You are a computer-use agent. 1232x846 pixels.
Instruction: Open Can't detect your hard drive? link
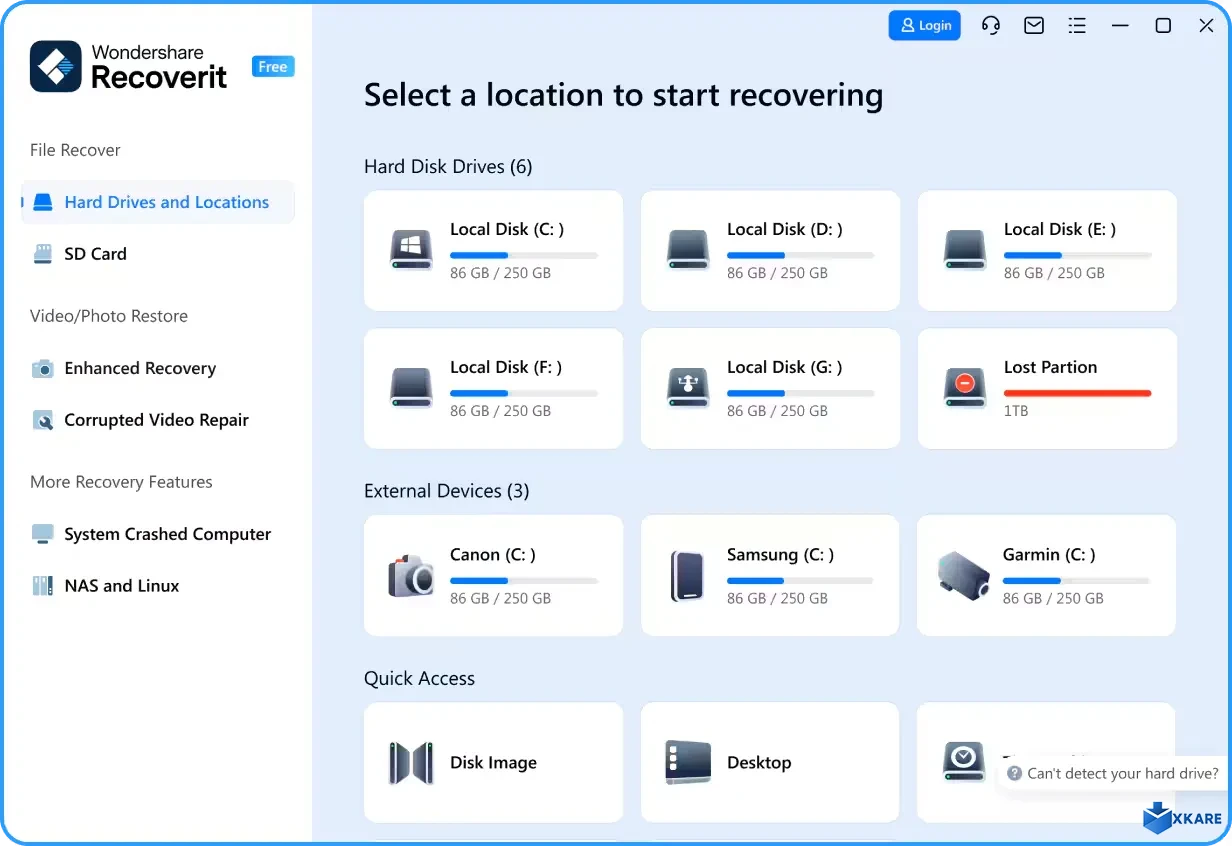click(x=1123, y=773)
